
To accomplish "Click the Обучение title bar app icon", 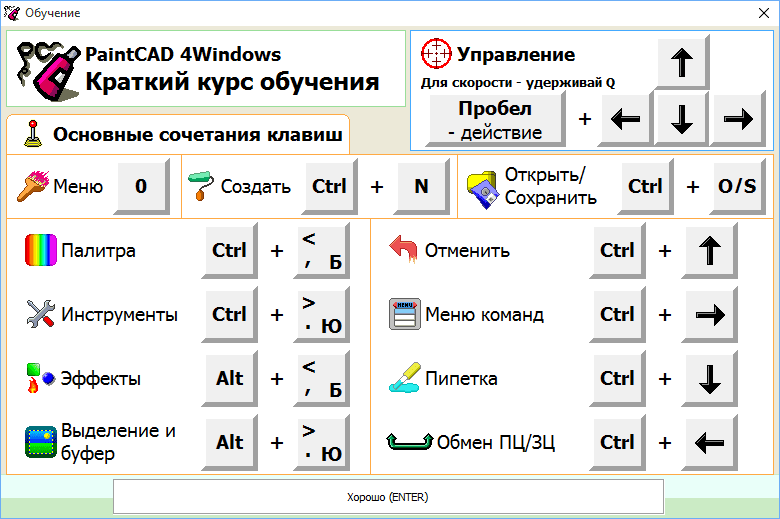I will point(11,13).
